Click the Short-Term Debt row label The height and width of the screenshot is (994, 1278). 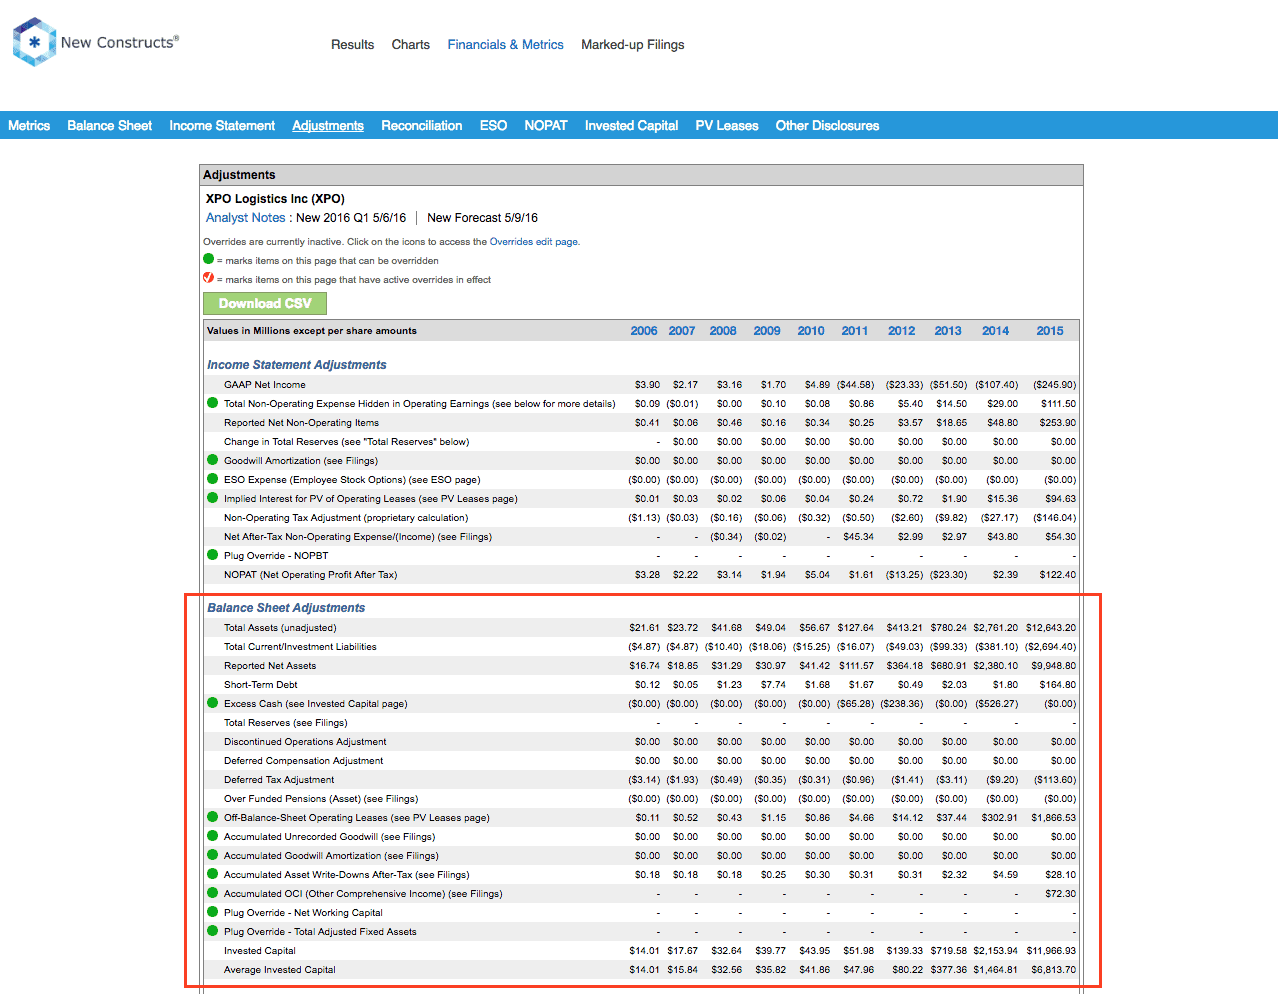pyautogui.click(x=261, y=685)
